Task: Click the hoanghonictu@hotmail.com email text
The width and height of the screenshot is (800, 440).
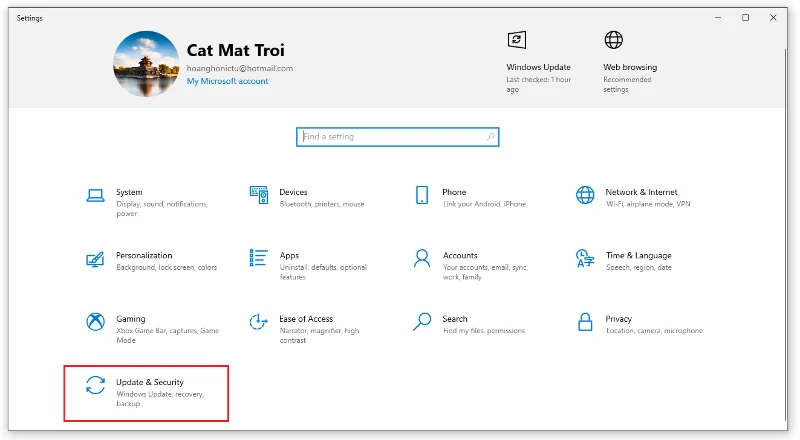Action: tap(240, 68)
